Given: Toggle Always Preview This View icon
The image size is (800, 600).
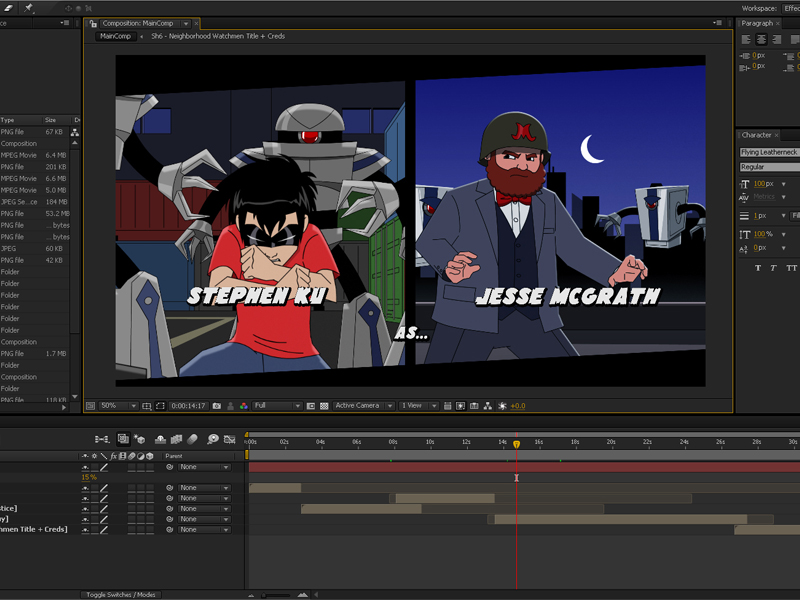Looking at the screenshot, I should (90, 406).
